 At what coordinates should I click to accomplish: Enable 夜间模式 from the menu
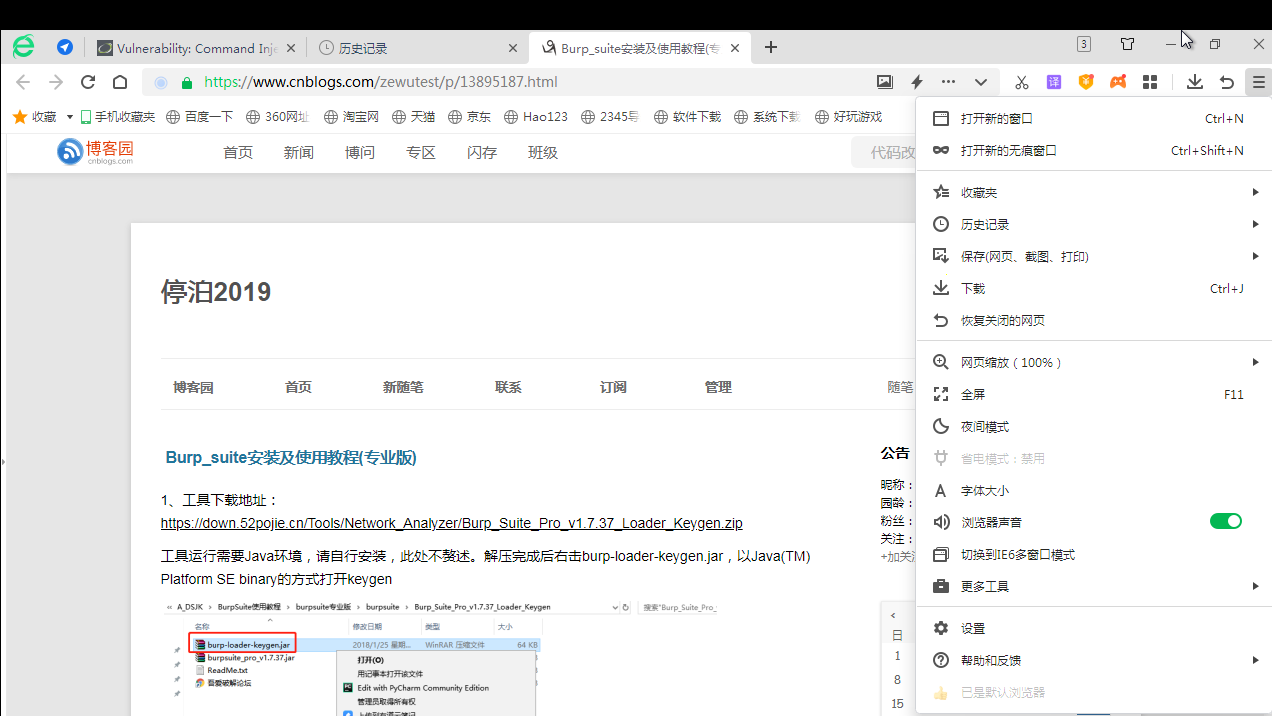[1093, 426]
